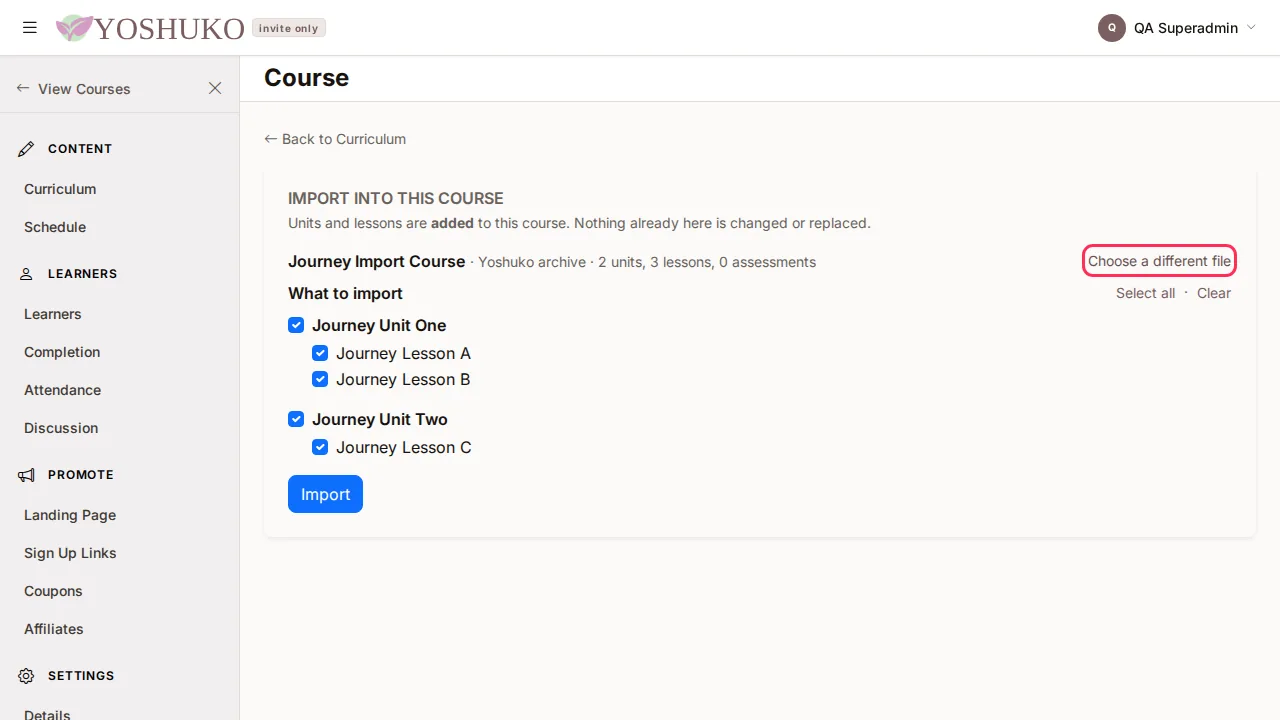Click View Courses back link
The height and width of the screenshot is (720, 1280).
[x=74, y=89]
